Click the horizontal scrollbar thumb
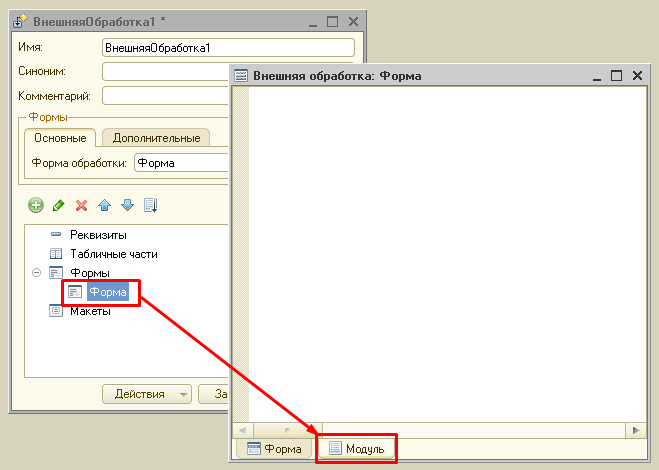659x470 pixels. (287, 430)
